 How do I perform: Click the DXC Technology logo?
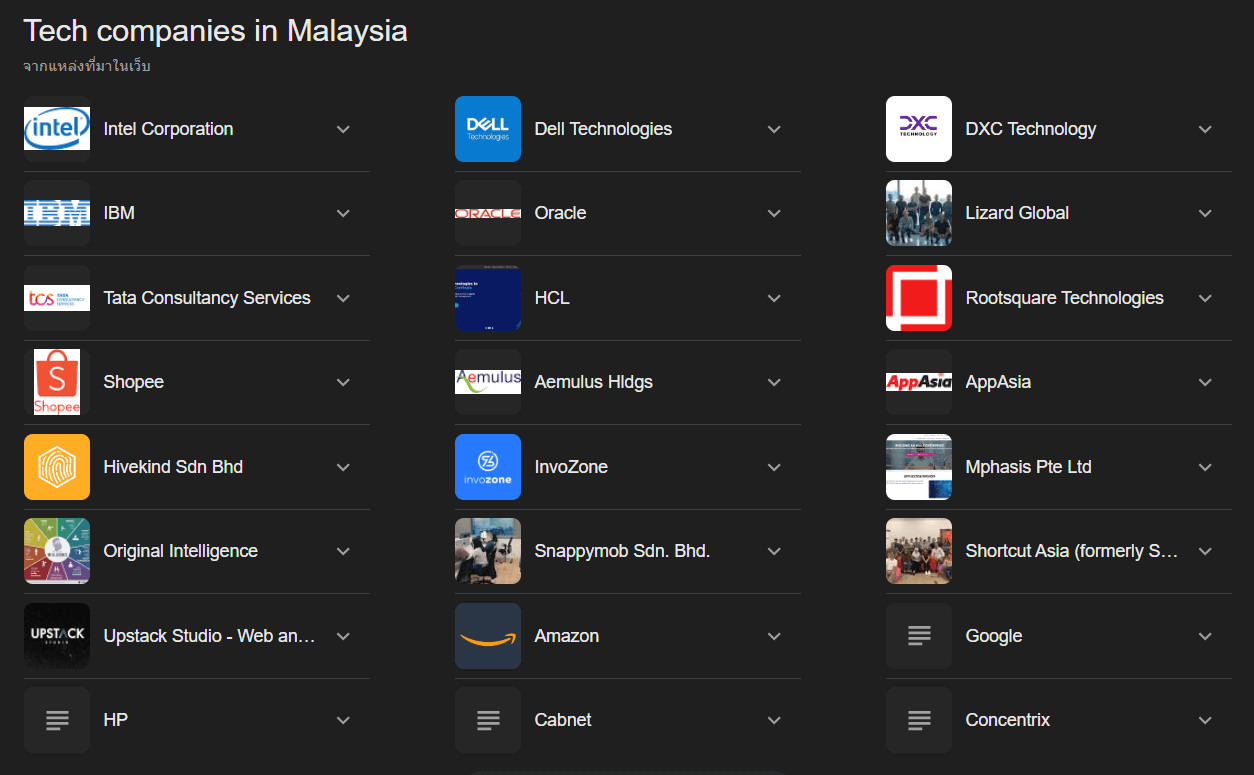pos(919,129)
